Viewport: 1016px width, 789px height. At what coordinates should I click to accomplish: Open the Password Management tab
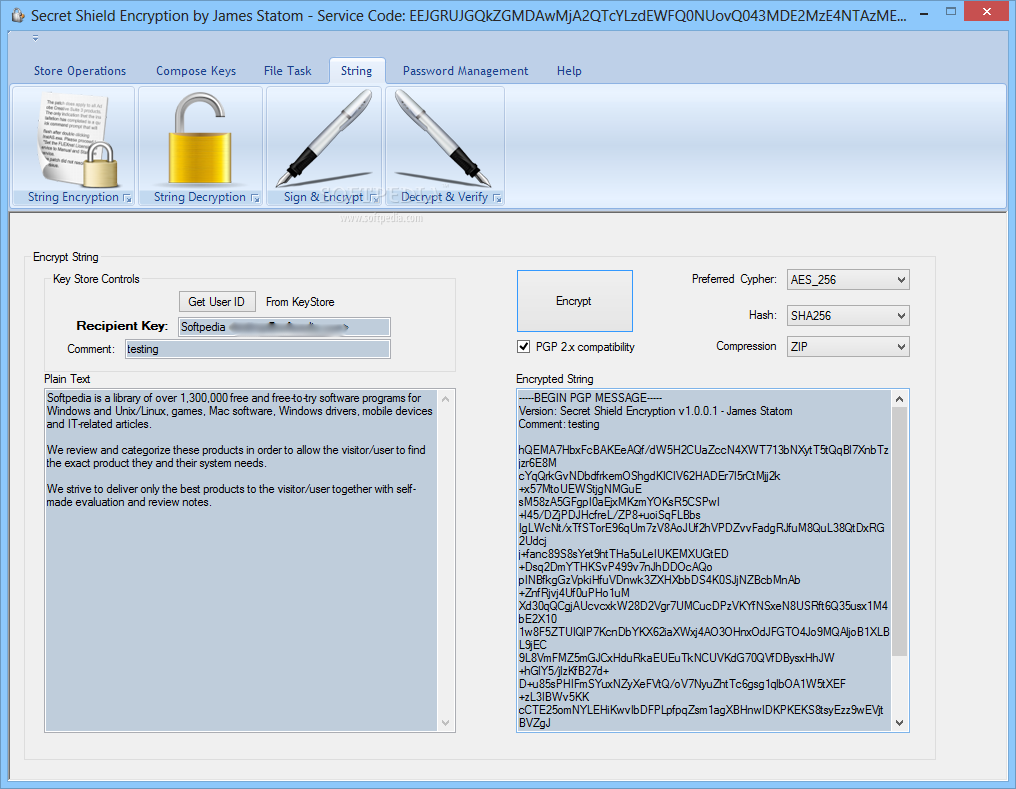(465, 71)
